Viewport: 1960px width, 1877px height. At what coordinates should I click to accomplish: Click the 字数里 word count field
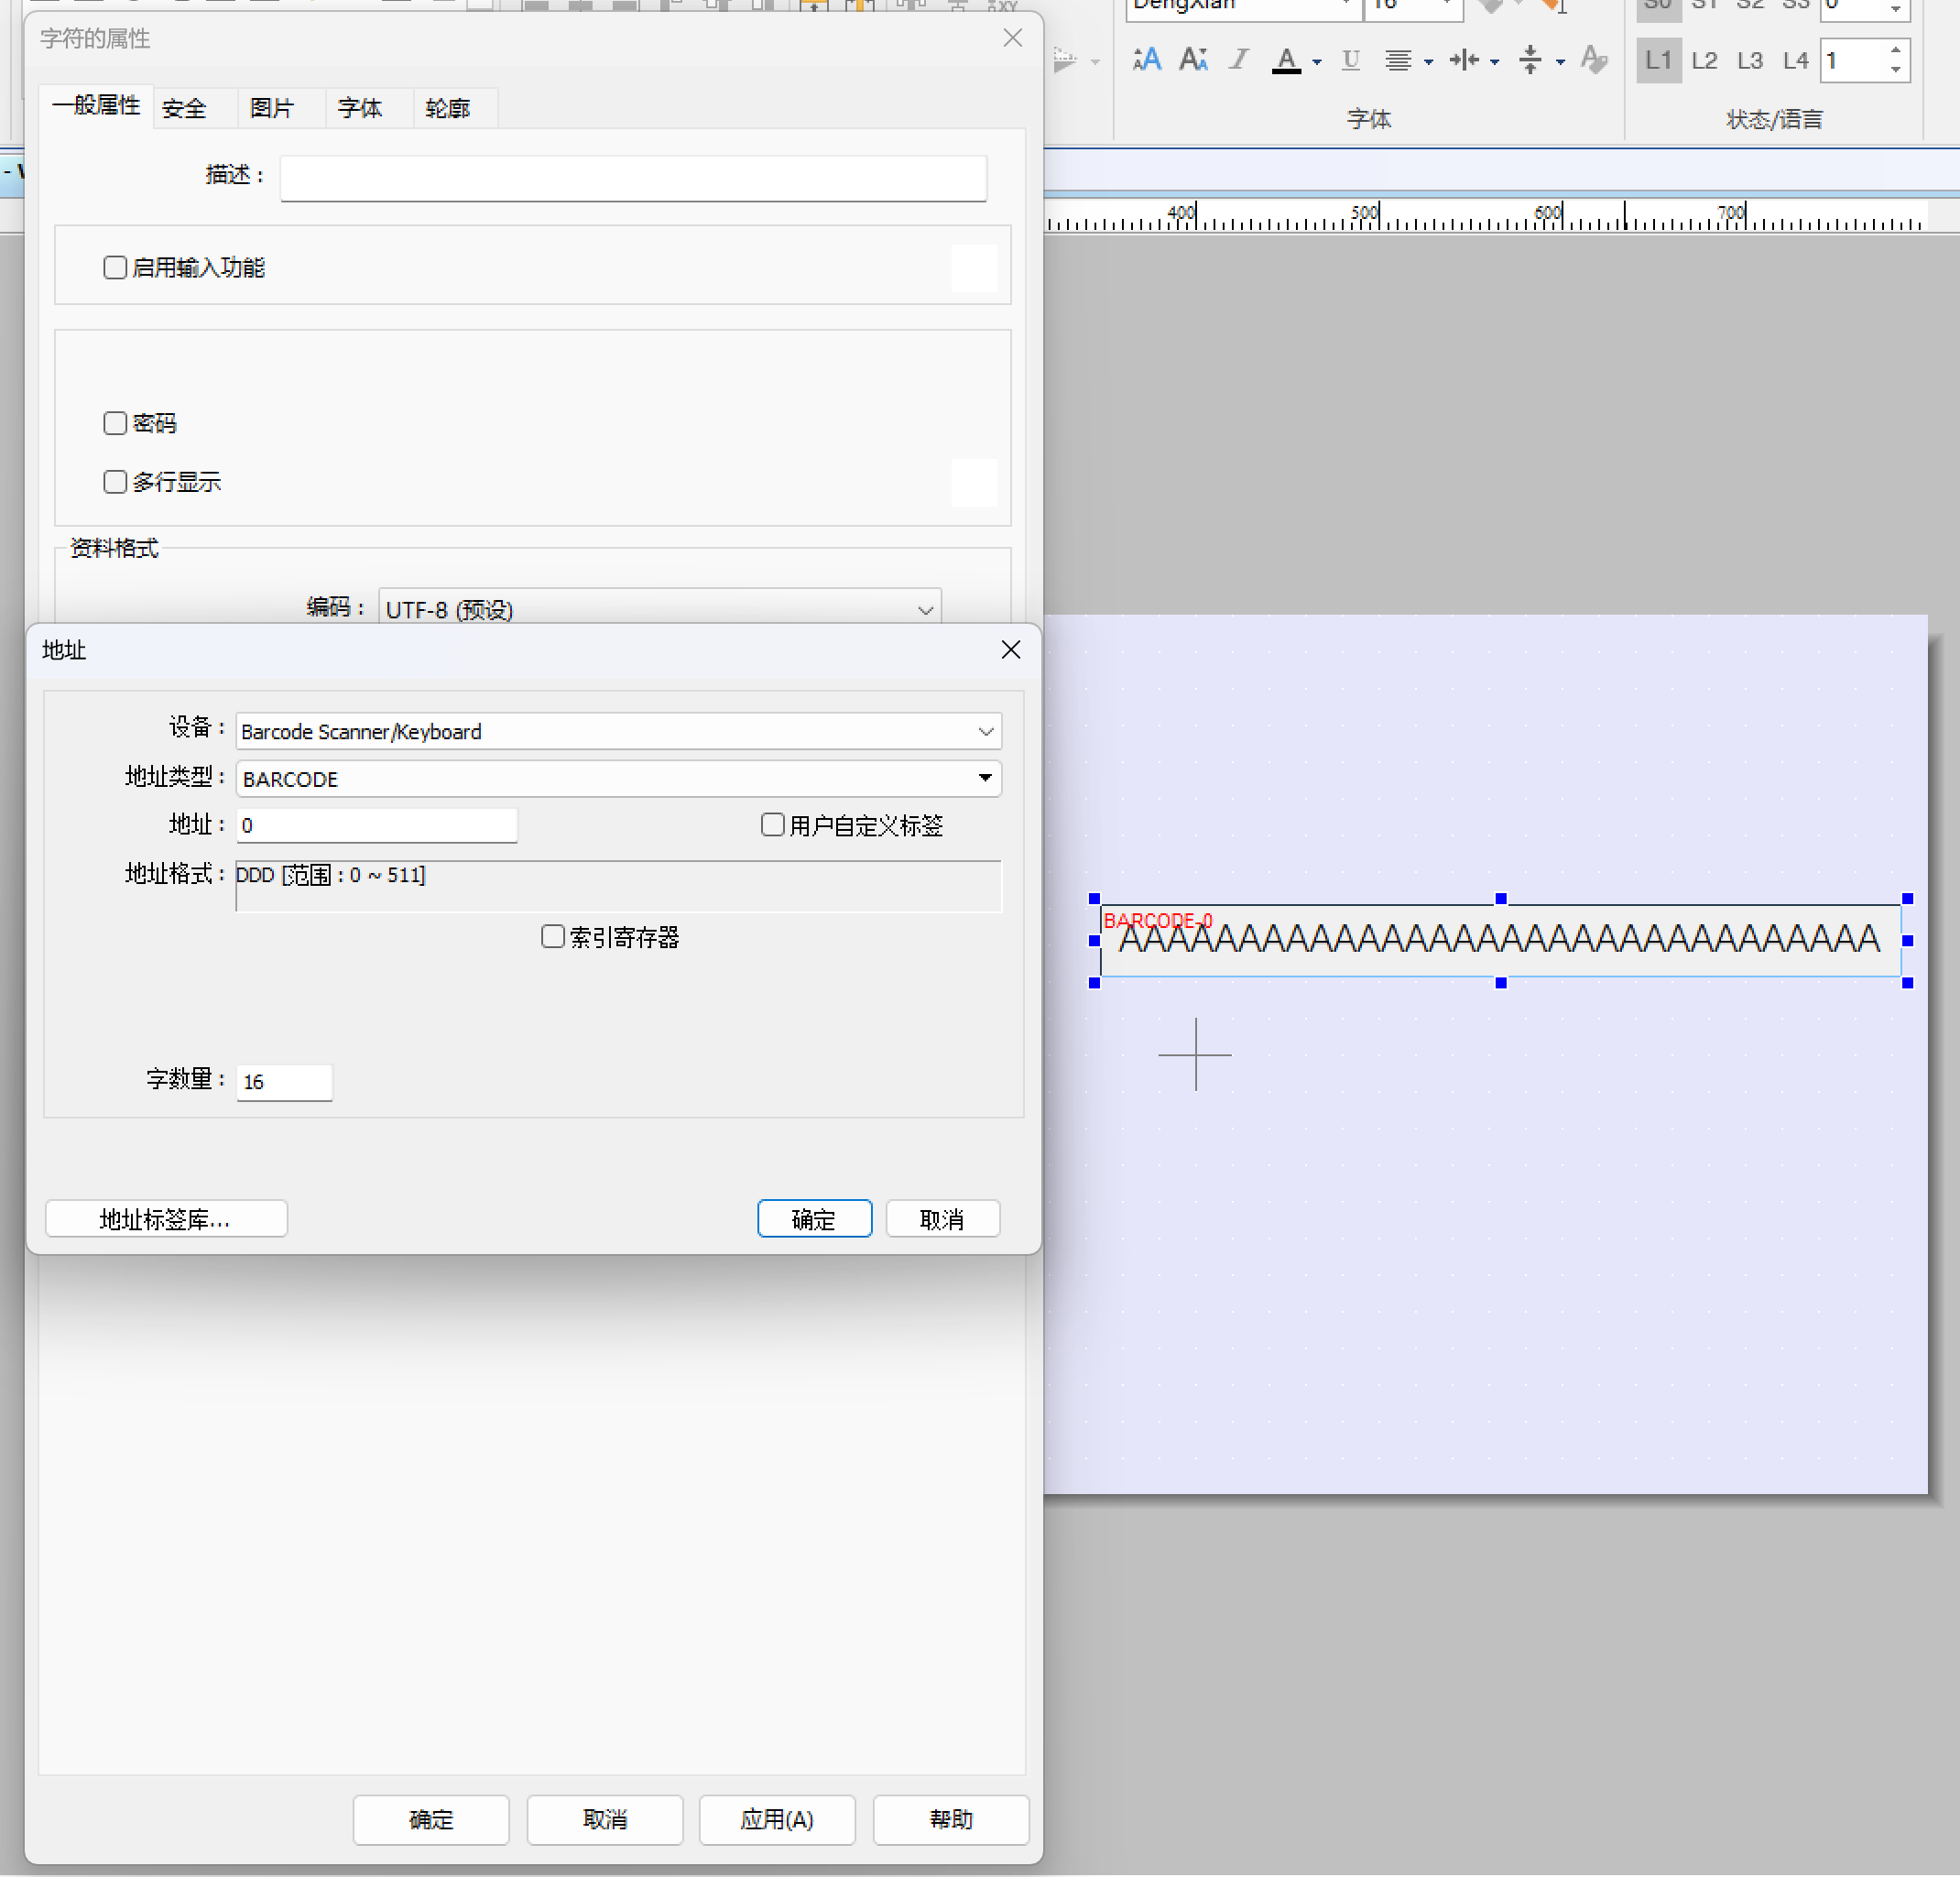(284, 1082)
